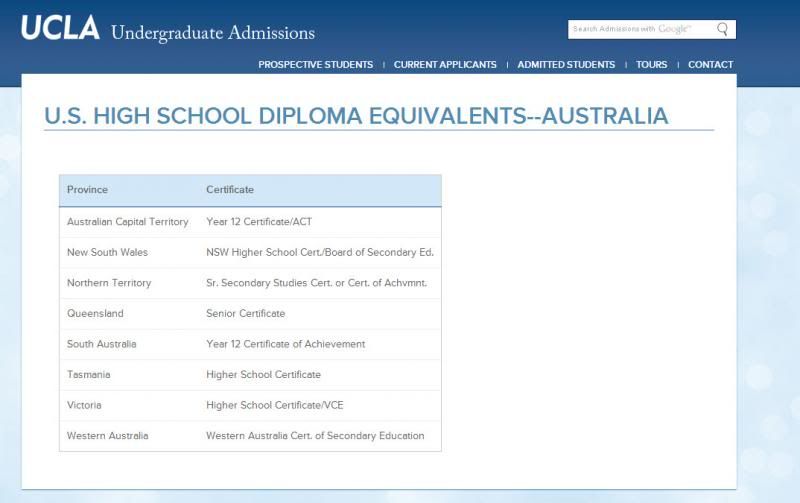Select Queensland cell
Screen dimensions: 800x503
point(95,314)
